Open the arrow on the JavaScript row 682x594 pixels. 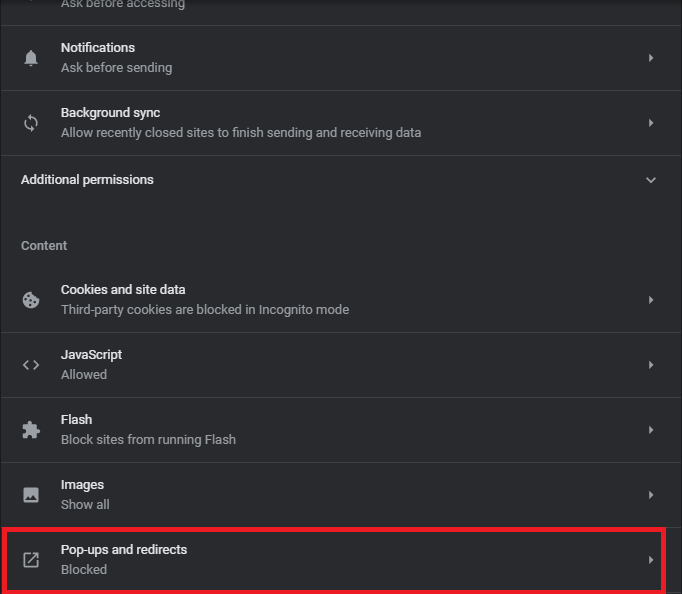(x=651, y=365)
